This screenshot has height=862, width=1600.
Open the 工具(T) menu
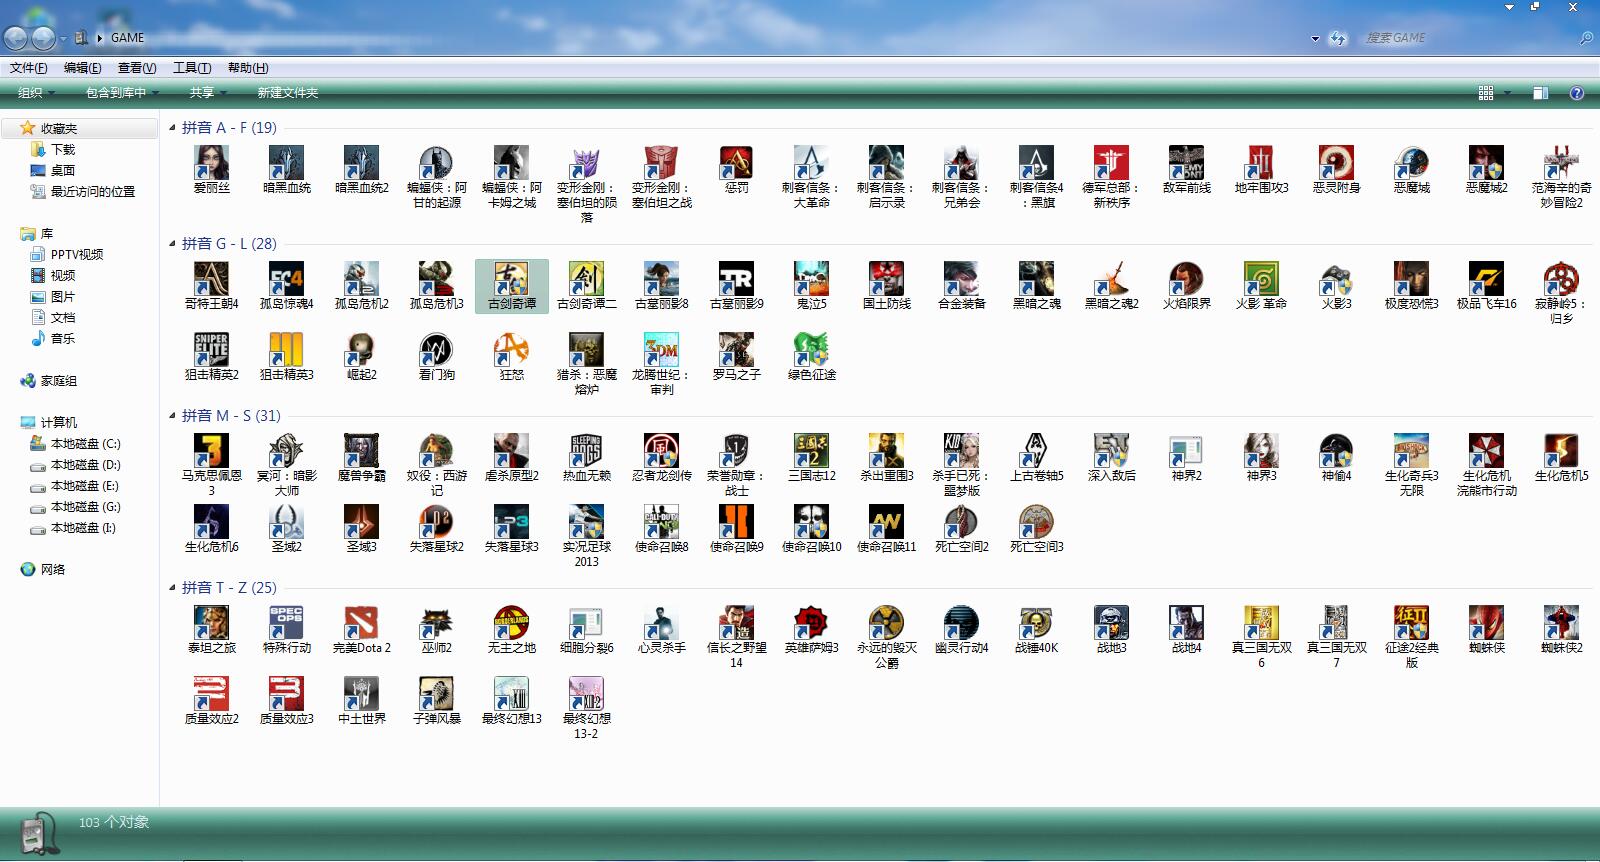click(x=192, y=68)
